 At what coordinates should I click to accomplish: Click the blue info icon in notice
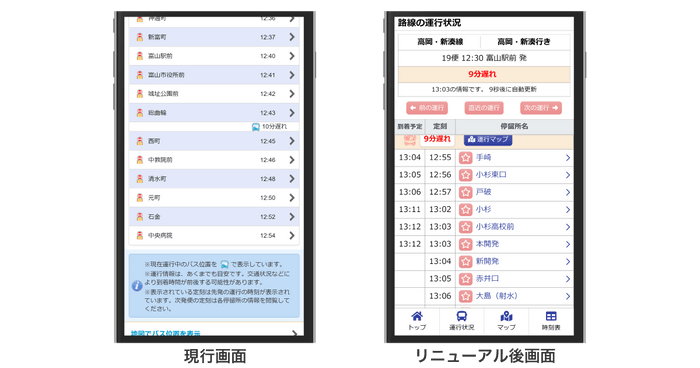pyautogui.click(x=137, y=286)
